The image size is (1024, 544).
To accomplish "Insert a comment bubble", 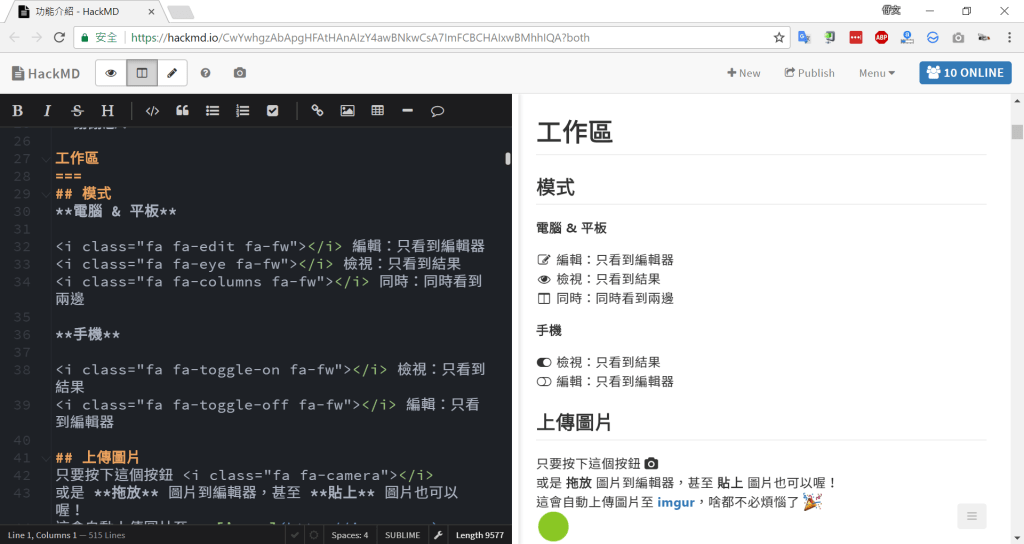I will point(437,111).
